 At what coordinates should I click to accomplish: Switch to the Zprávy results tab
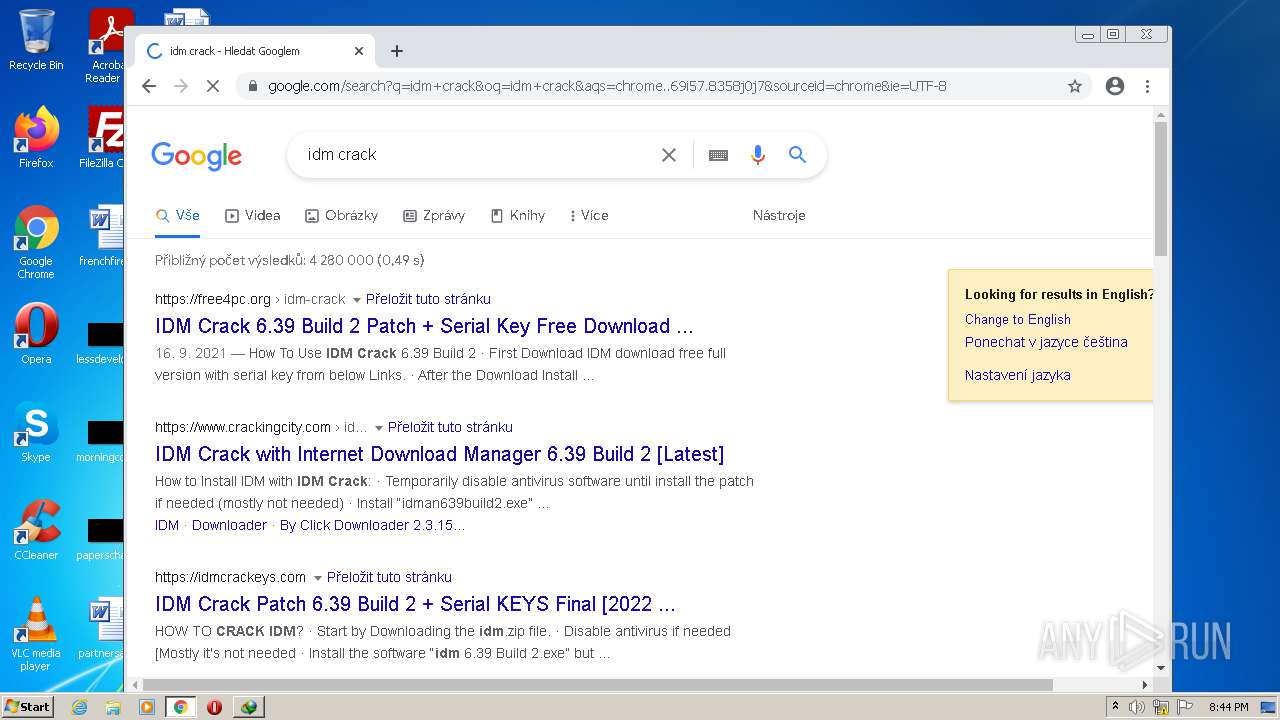point(434,215)
